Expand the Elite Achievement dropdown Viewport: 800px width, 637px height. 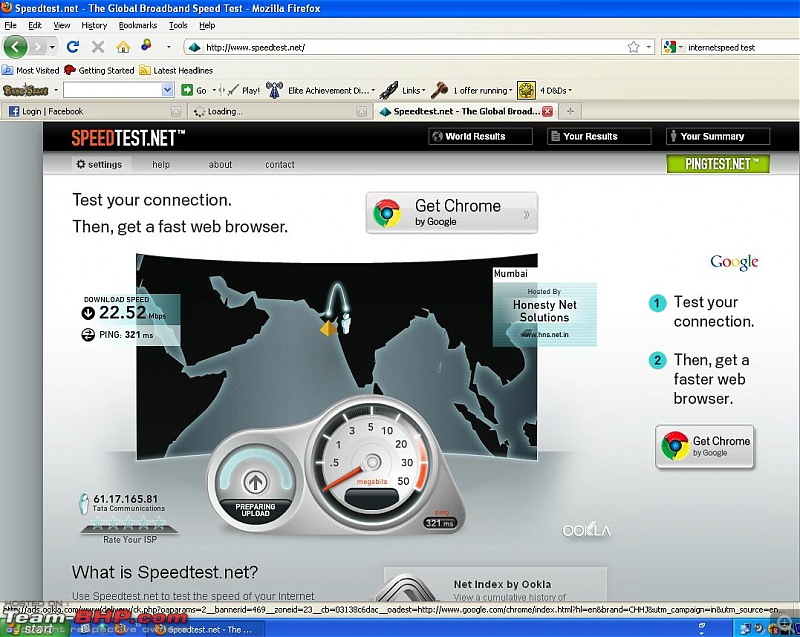click(373, 91)
